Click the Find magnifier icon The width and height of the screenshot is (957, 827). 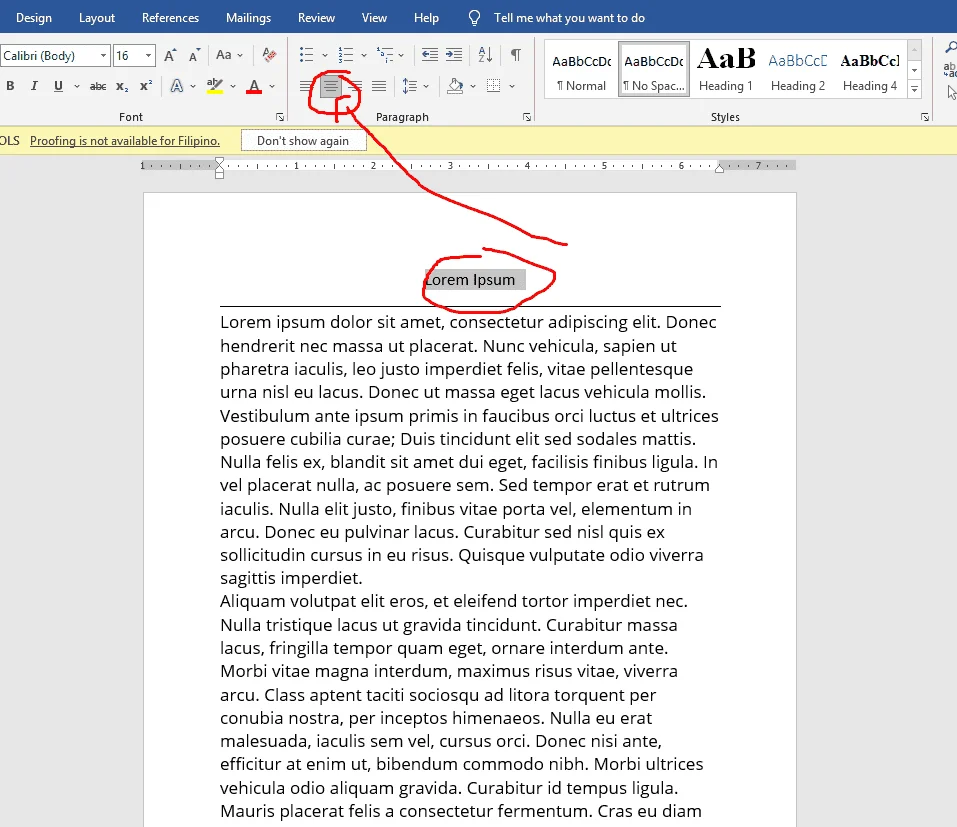950,48
